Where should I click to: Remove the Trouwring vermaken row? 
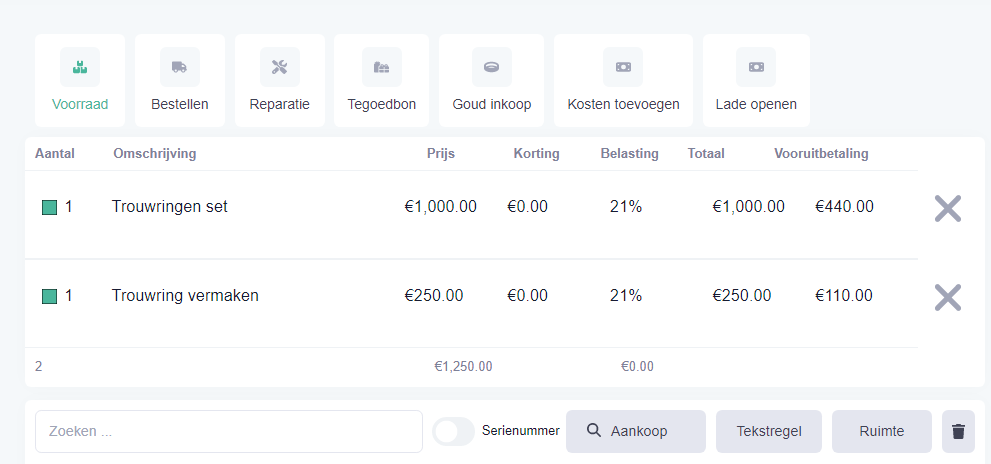click(947, 297)
